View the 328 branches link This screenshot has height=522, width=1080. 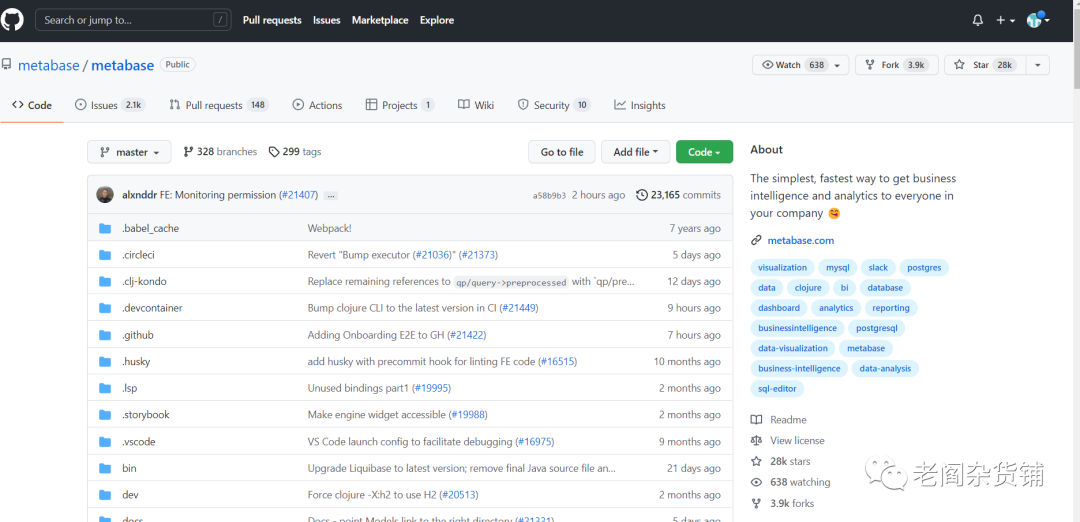point(220,152)
